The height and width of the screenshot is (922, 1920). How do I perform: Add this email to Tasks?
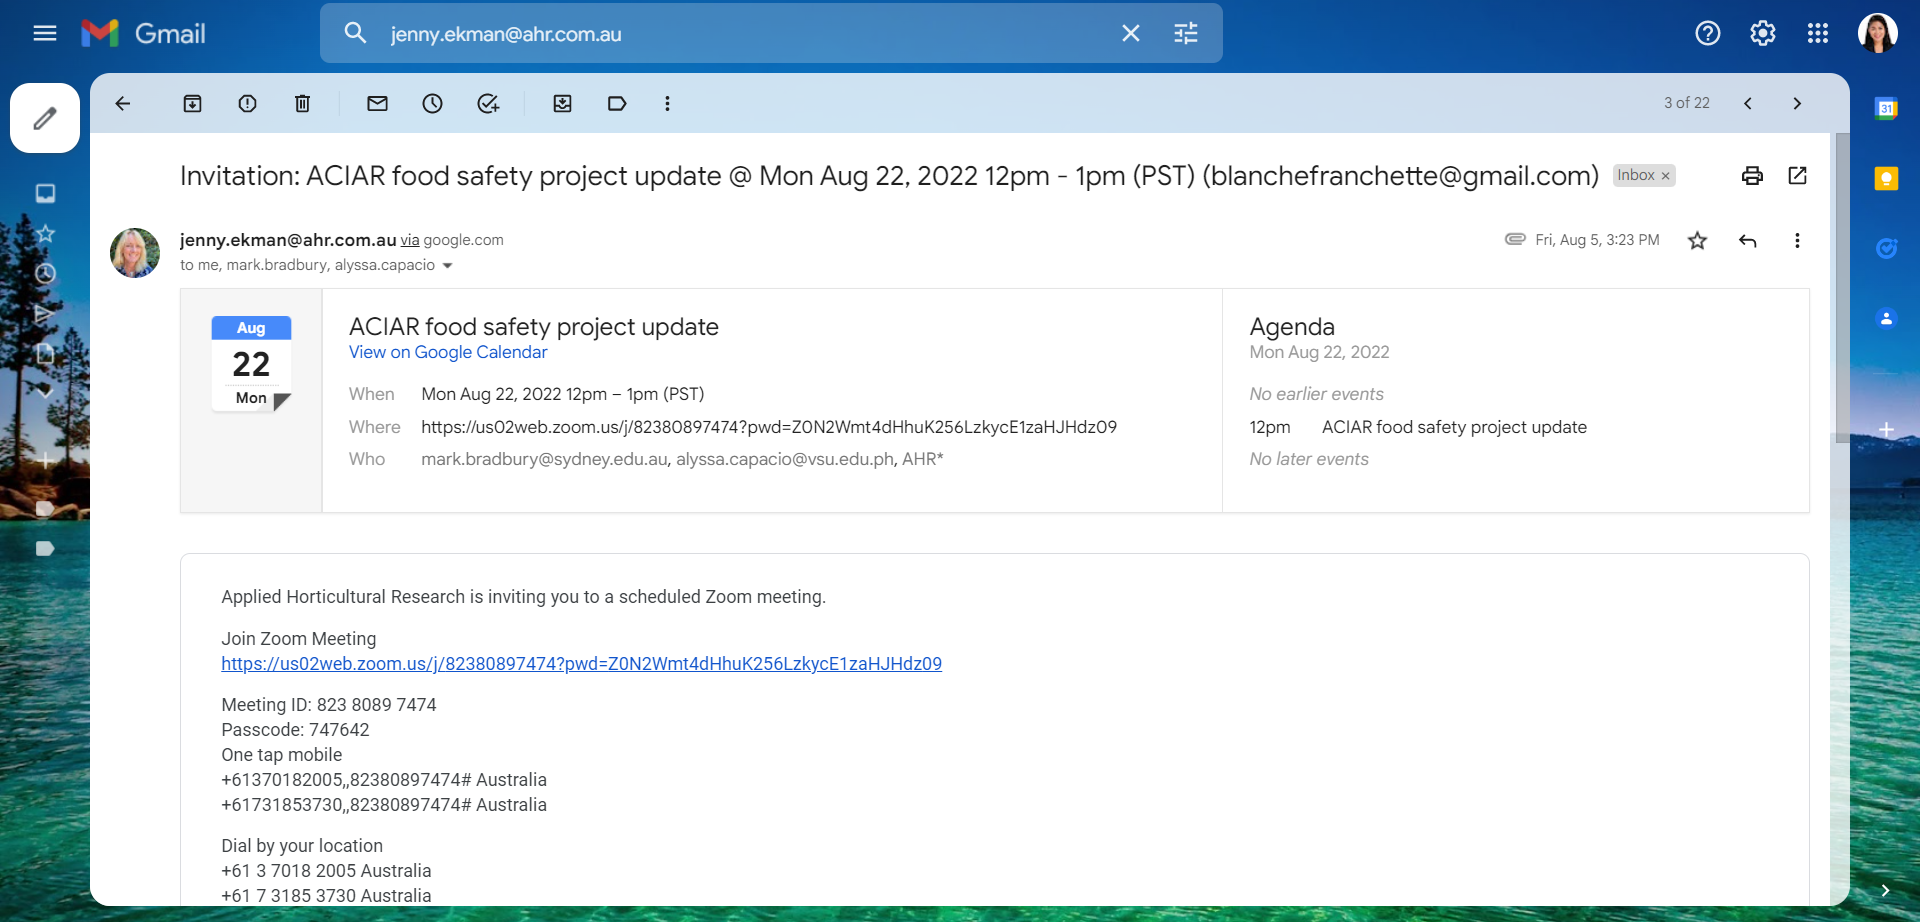tap(488, 103)
